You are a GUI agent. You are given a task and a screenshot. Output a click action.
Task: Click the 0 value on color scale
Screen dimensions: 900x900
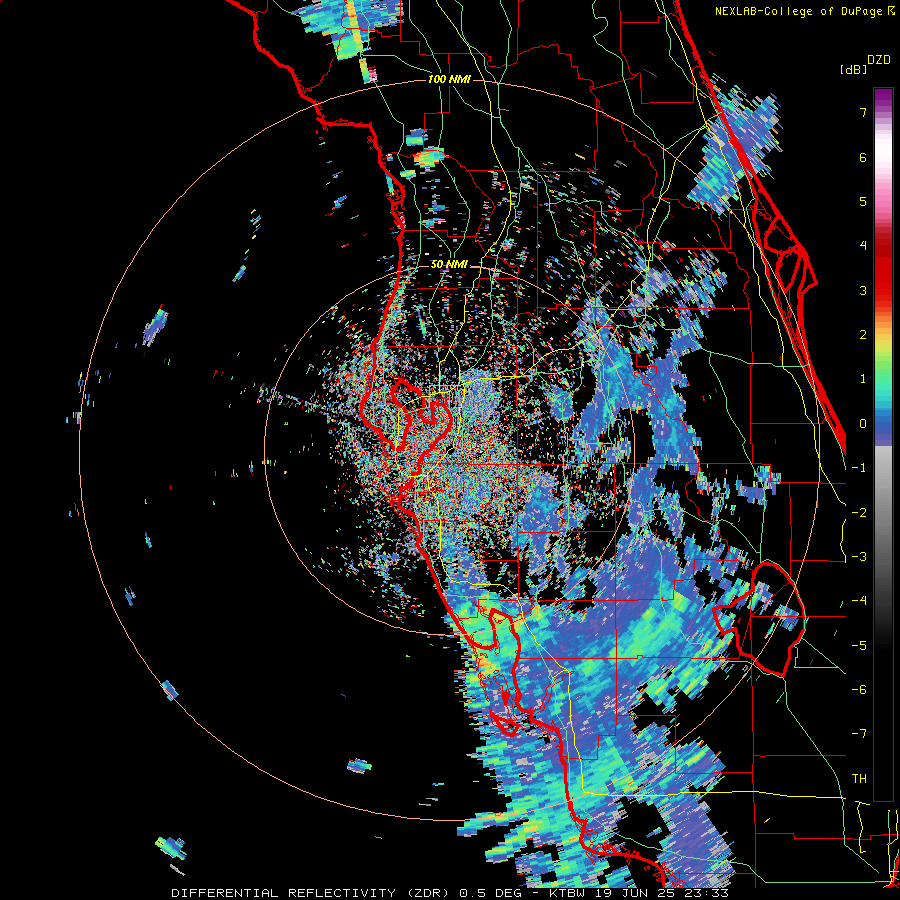click(x=863, y=424)
